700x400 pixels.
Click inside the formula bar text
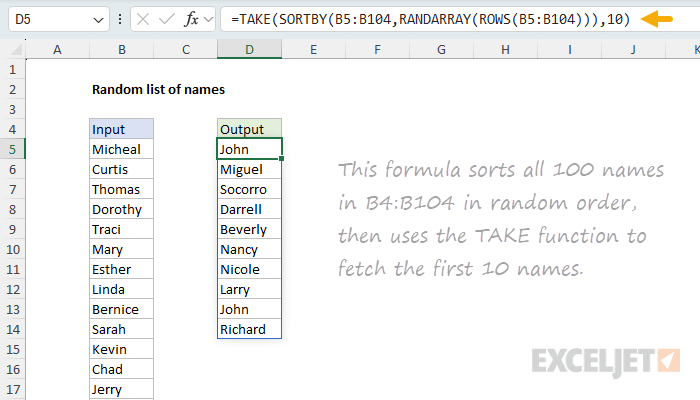click(x=430, y=19)
